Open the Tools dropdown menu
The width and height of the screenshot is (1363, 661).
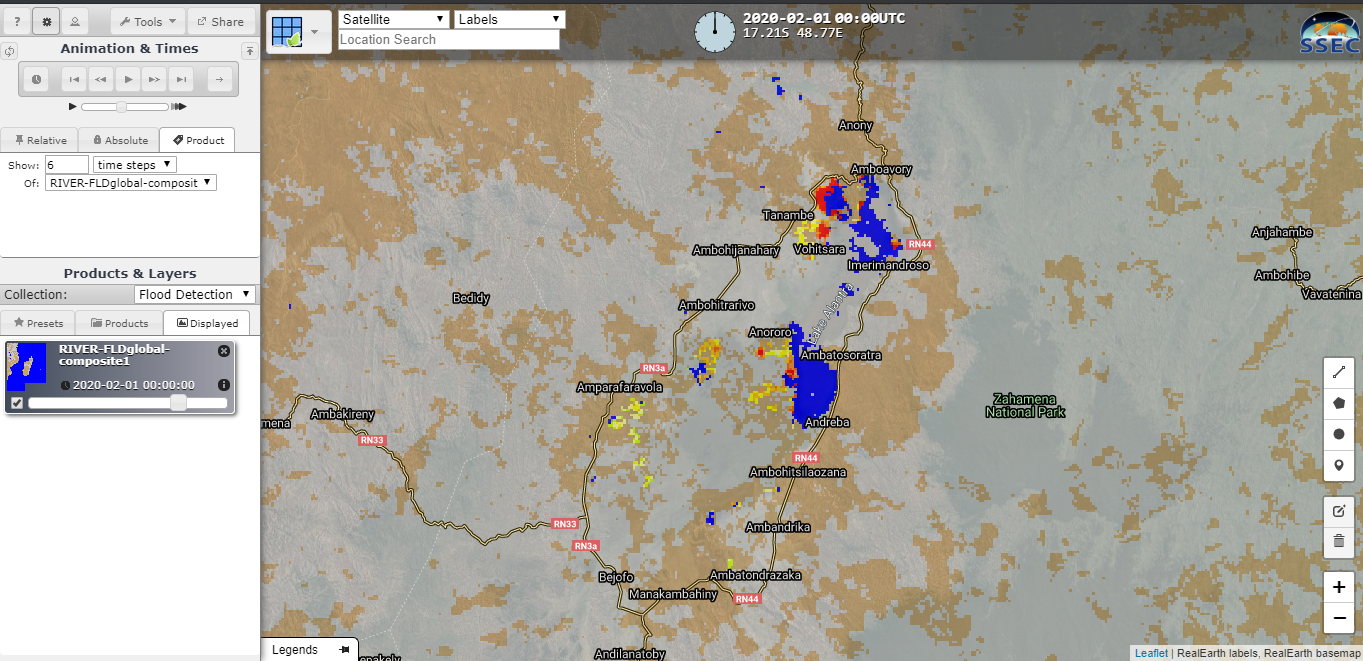(147, 21)
